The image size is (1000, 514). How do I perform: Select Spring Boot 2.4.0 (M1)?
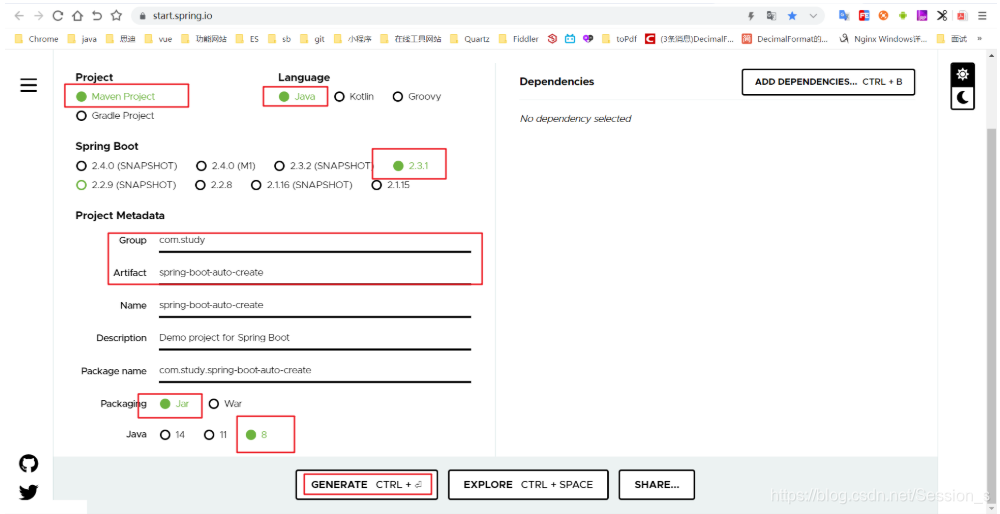pyautogui.click(x=226, y=166)
